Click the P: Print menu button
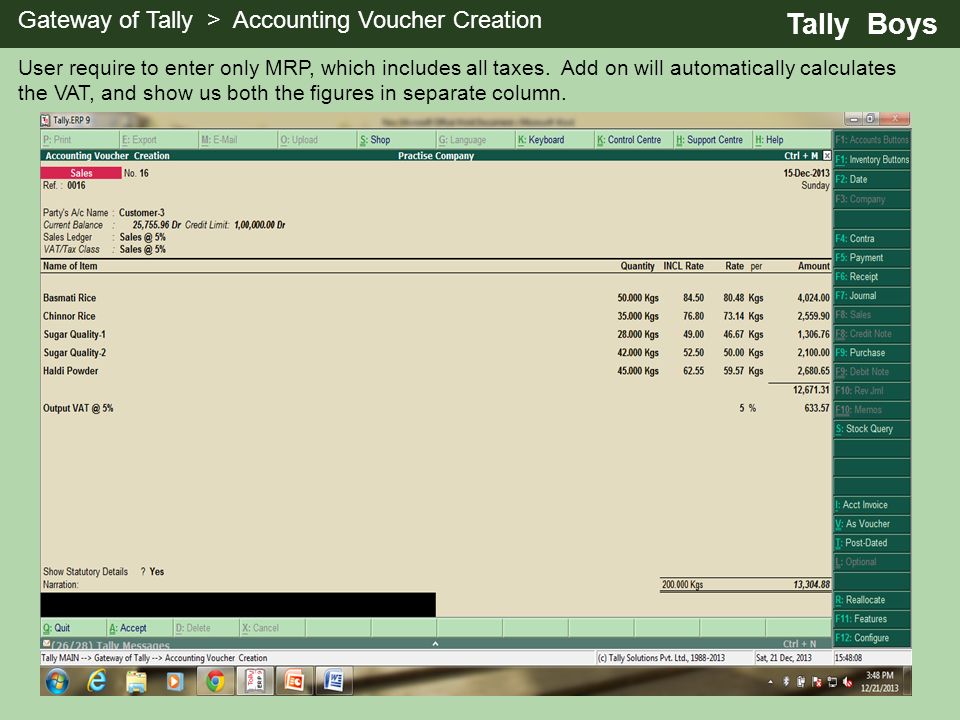This screenshot has width=960, height=720. [x=80, y=140]
